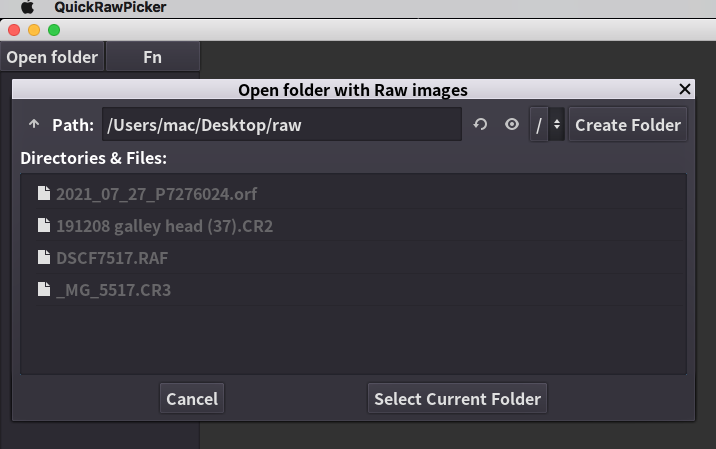Click file icon beside the galley head CR2
Screen dimensions: 716x449
[43, 226]
